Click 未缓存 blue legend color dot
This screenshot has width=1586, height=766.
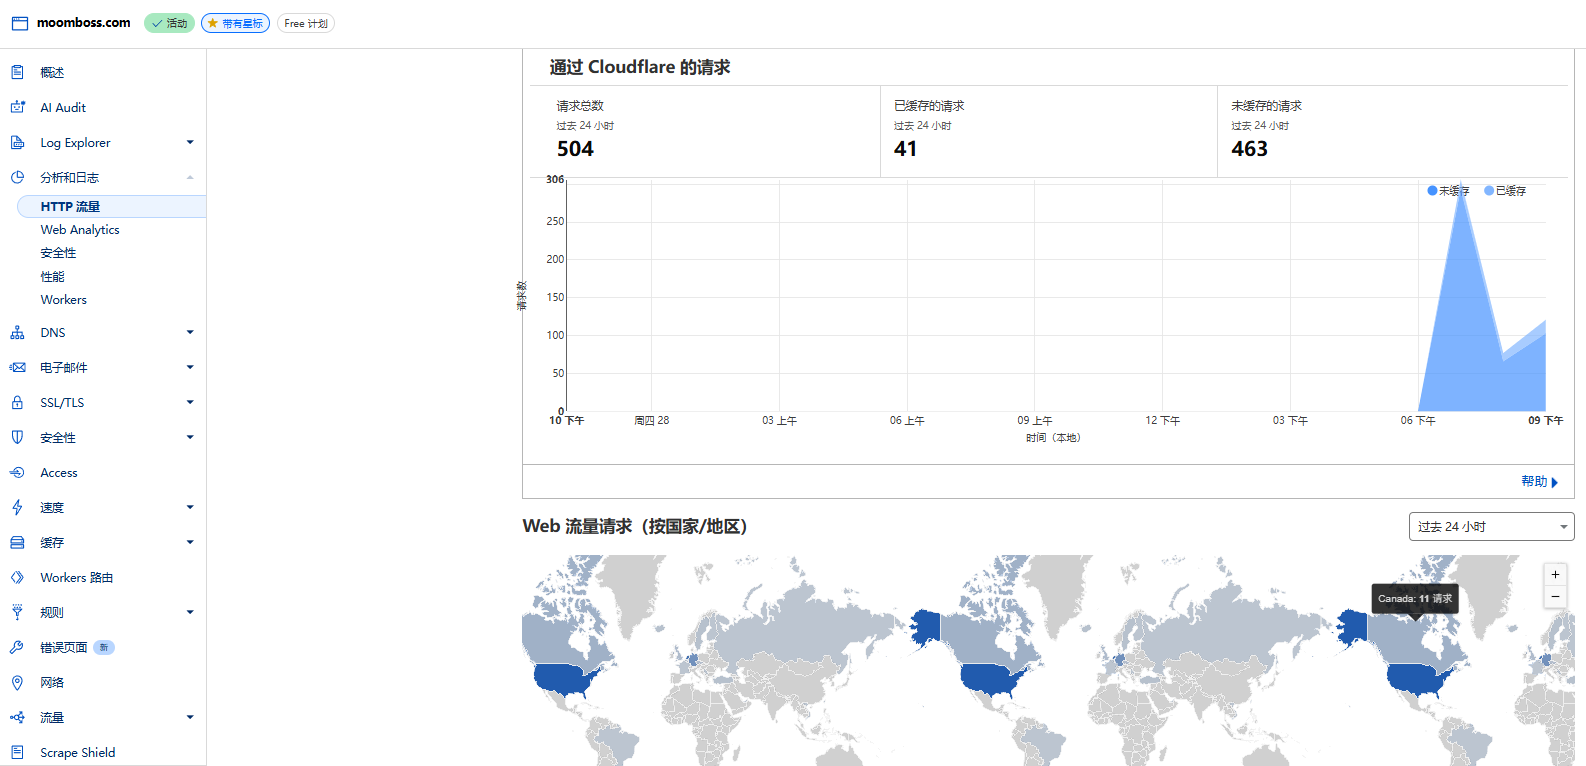tap(1432, 190)
